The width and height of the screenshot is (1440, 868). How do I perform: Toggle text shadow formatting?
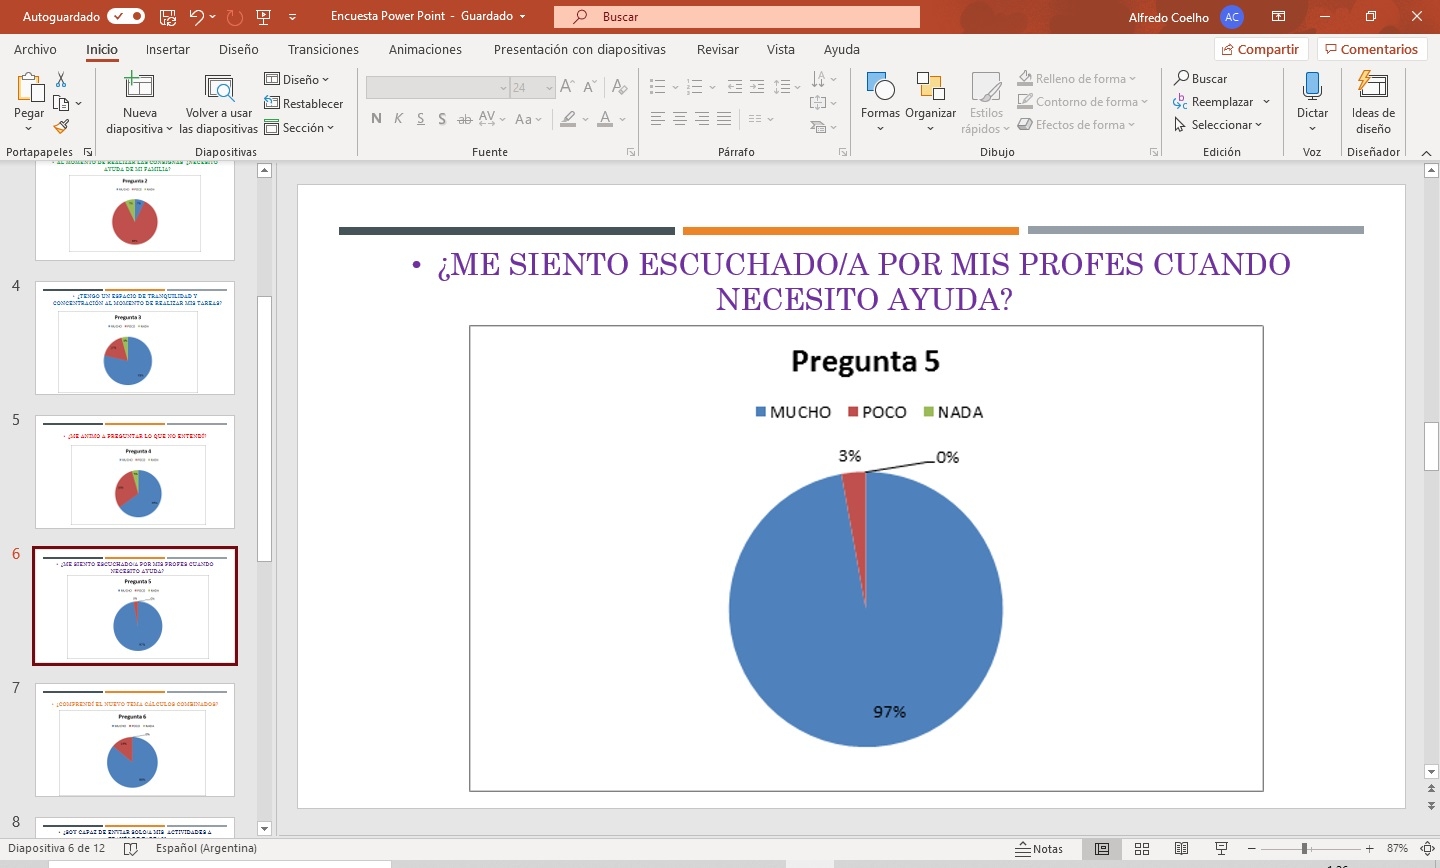click(x=443, y=119)
